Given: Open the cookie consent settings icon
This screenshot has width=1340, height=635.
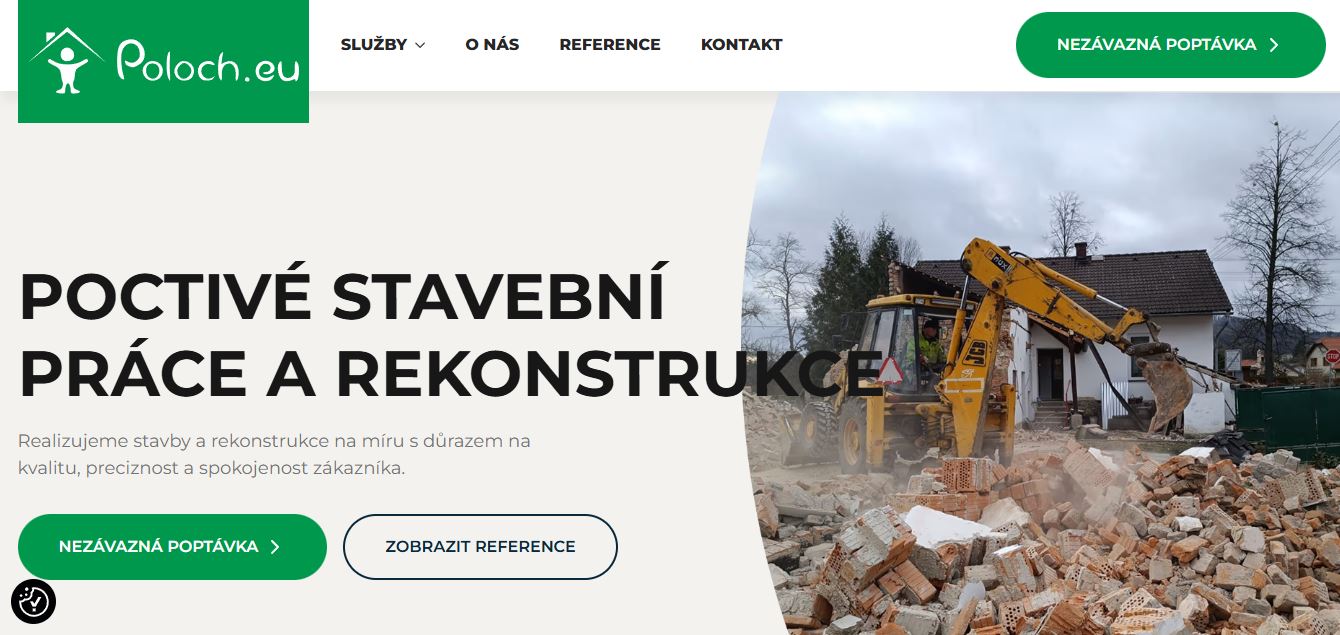Looking at the screenshot, I should 33,602.
